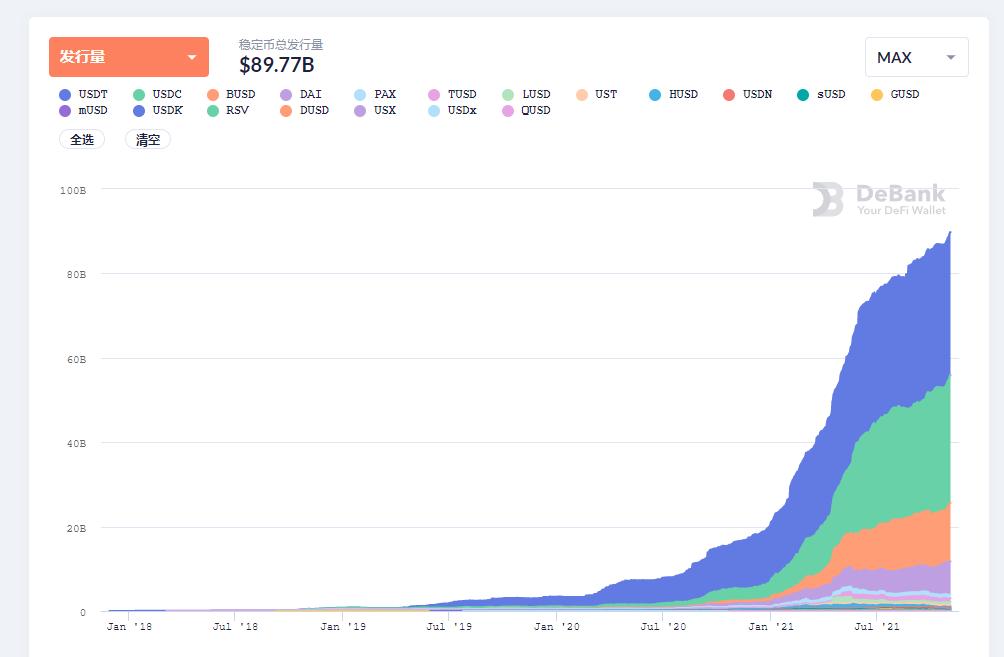Expand the arrow on orange 发行量 selector
Viewport: 1004px width, 657px height.
(x=191, y=58)
